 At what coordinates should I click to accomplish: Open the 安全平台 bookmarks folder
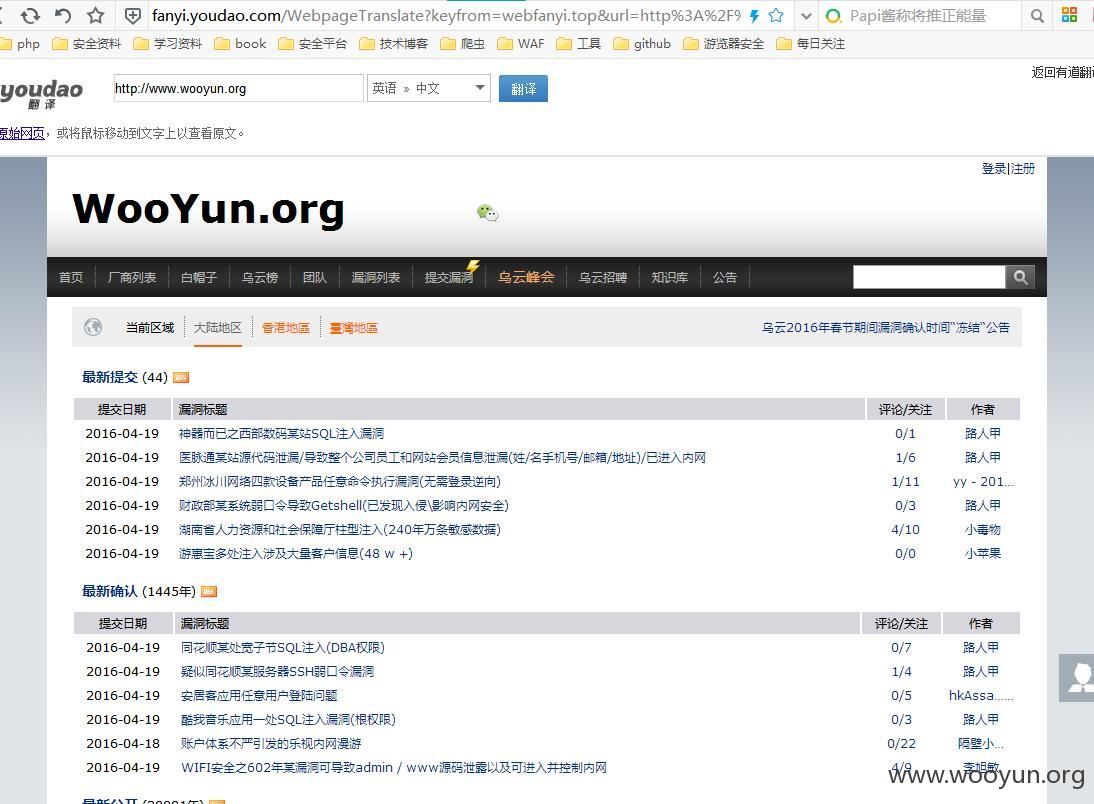[313, 44]
